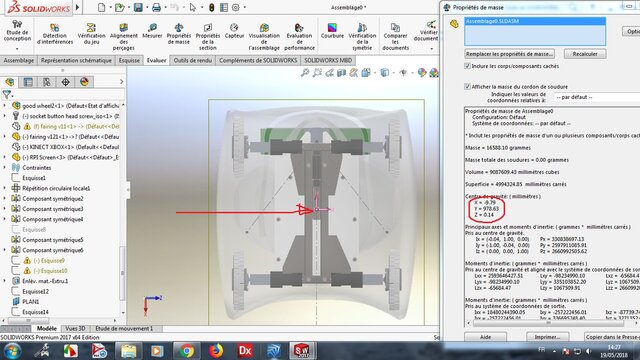Open Propriétés de la section tool

[208, 37]
